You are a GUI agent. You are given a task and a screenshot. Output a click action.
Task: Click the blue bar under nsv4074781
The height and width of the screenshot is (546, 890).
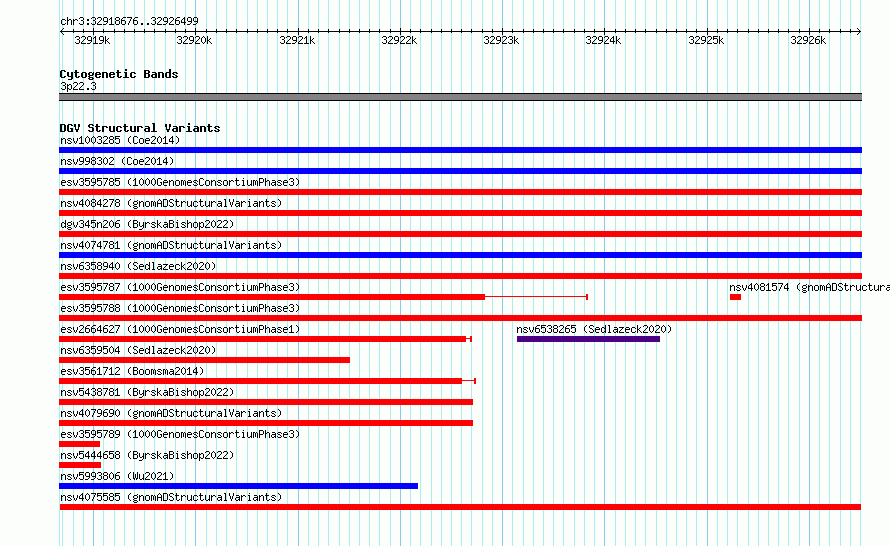460,255
